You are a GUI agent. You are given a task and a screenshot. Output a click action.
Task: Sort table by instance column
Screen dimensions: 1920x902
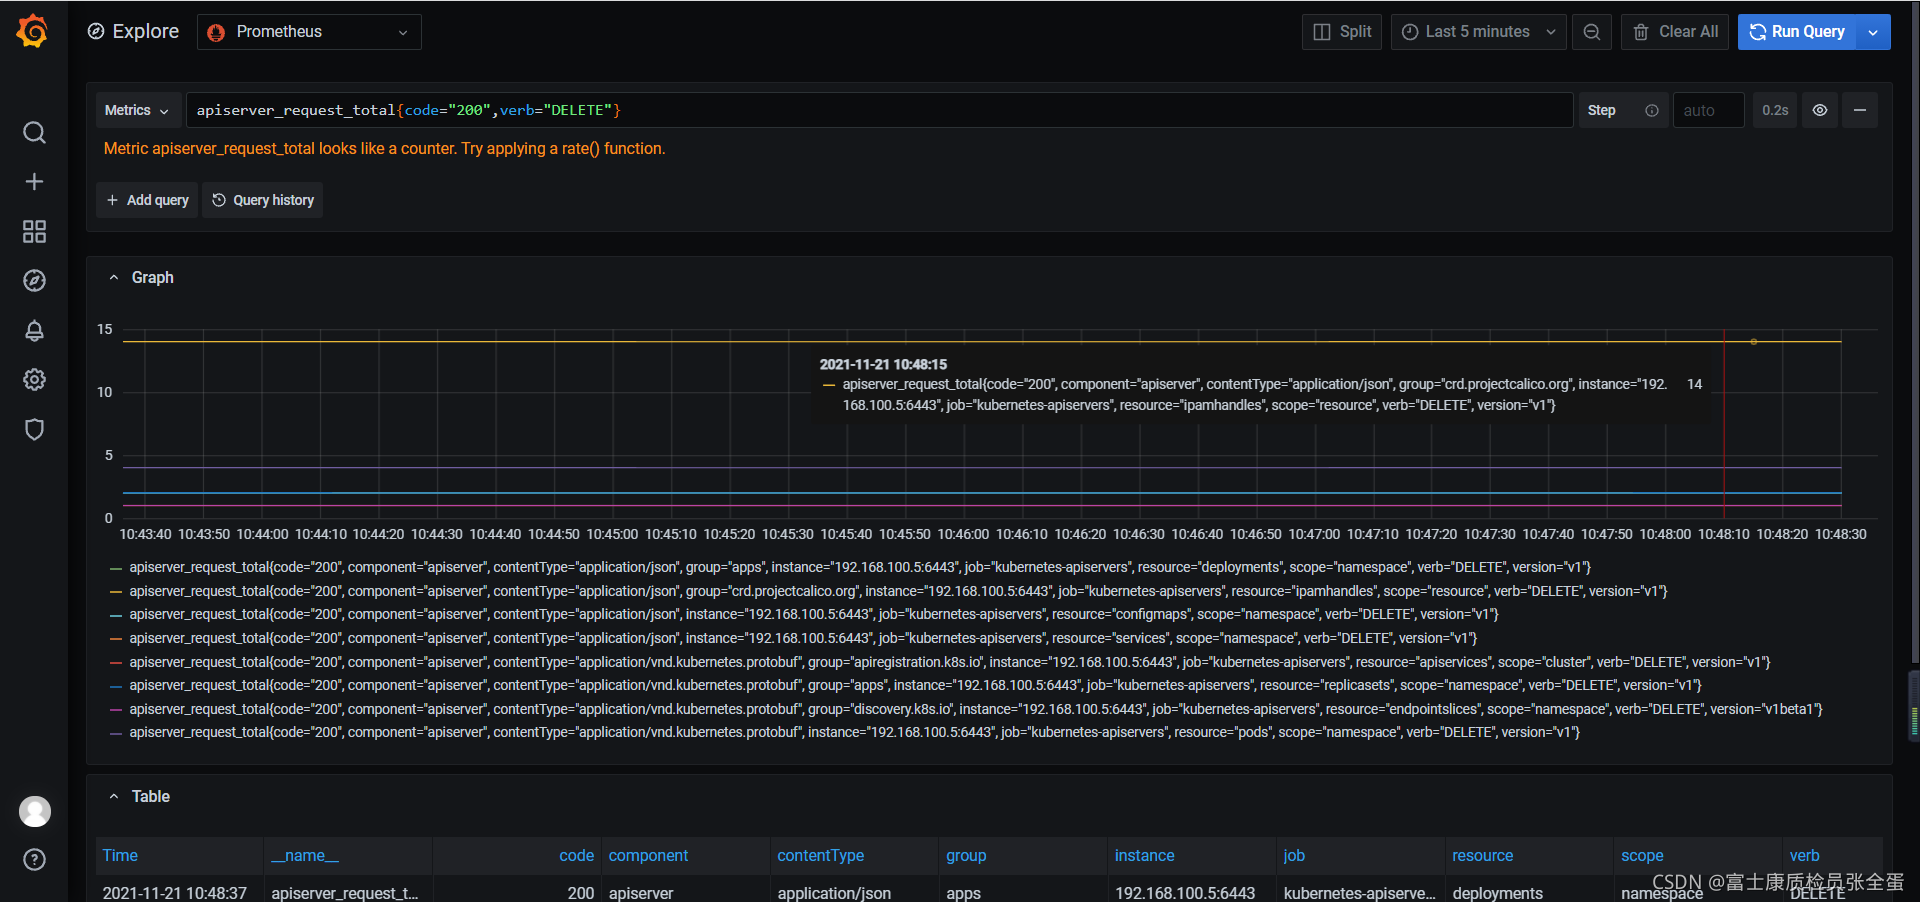point(1144,855)
